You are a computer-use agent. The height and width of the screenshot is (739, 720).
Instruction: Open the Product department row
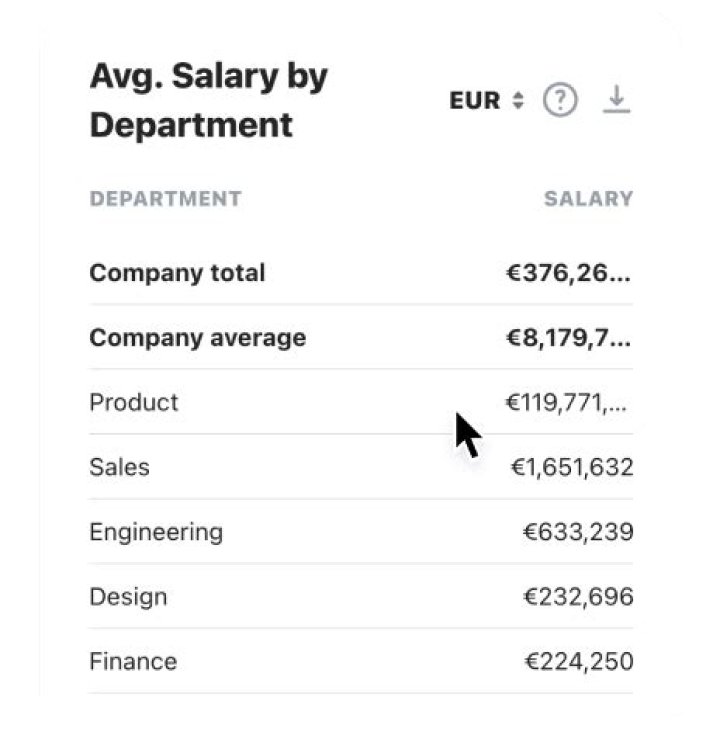tap(134, 402)
